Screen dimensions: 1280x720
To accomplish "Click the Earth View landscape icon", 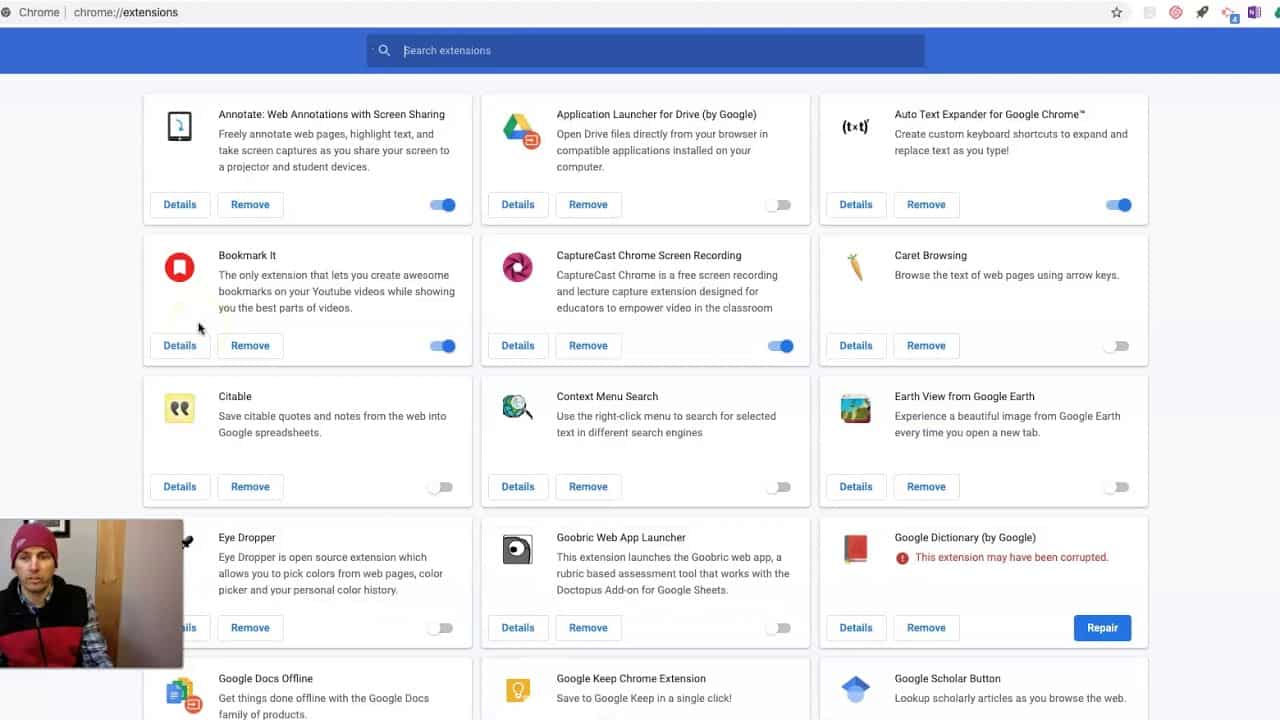I will (x=856, y=409).
